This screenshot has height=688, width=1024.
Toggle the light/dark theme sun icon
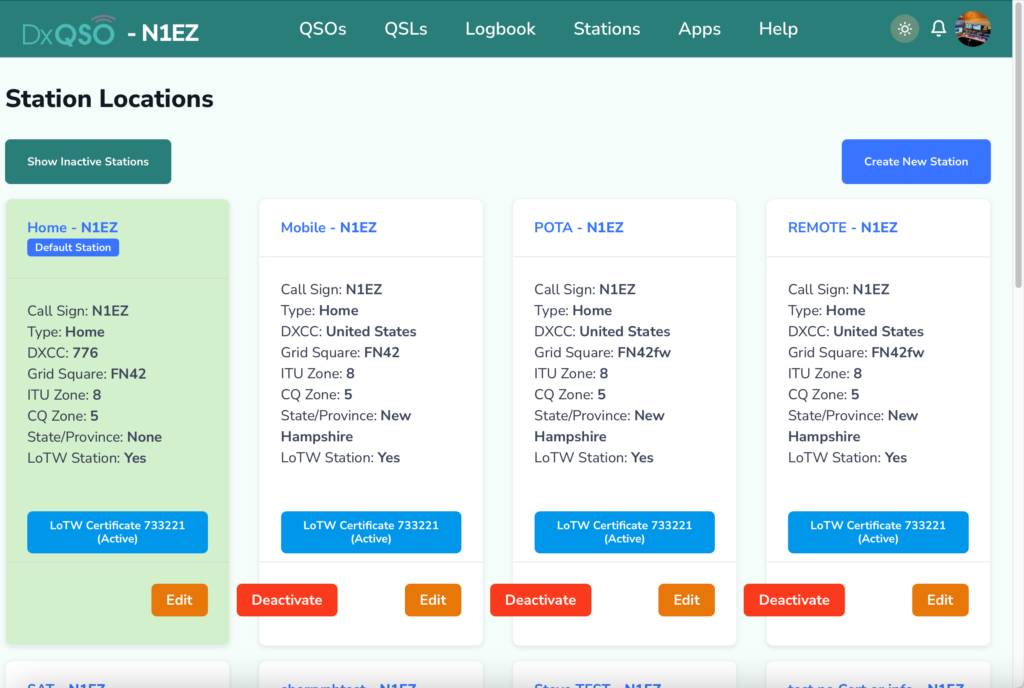click(904, 29)
